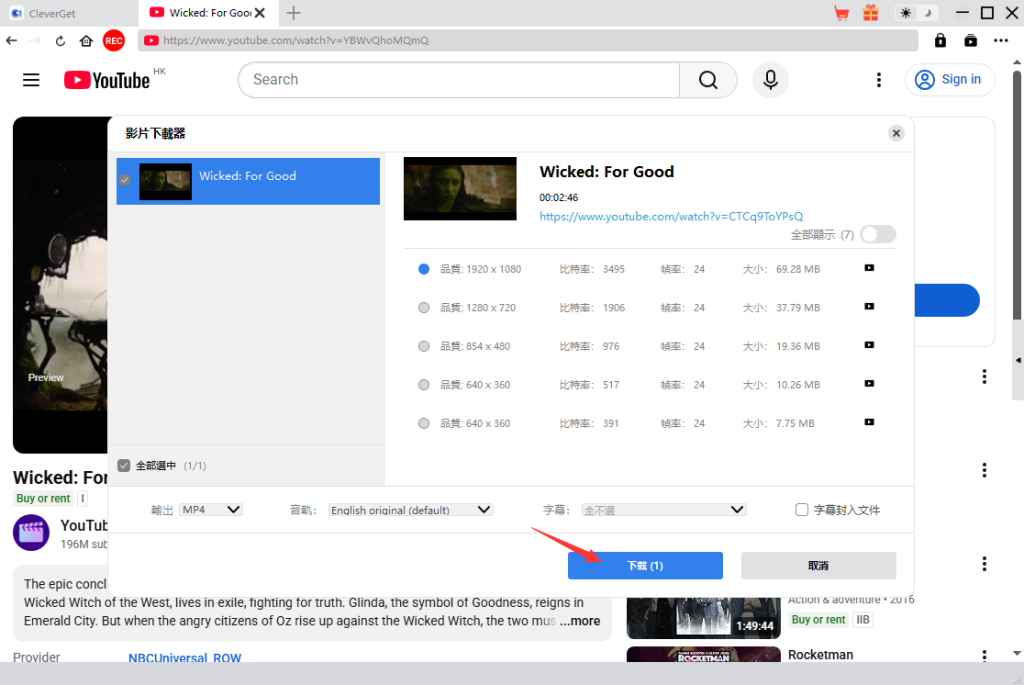Go back using the browser back arrow
Image resolution: width=1024 pixels, height=685 pixels.
(x=12, y=40)
